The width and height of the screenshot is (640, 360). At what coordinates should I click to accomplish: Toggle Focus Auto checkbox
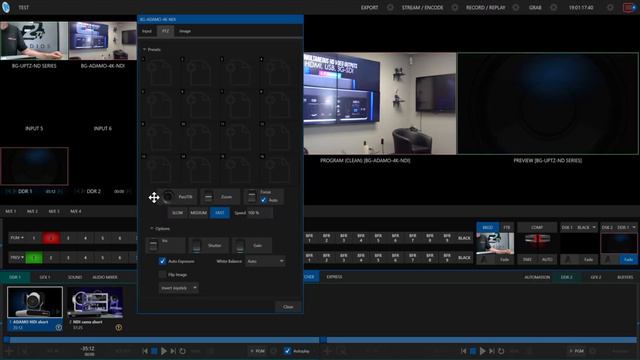point(264,200)
